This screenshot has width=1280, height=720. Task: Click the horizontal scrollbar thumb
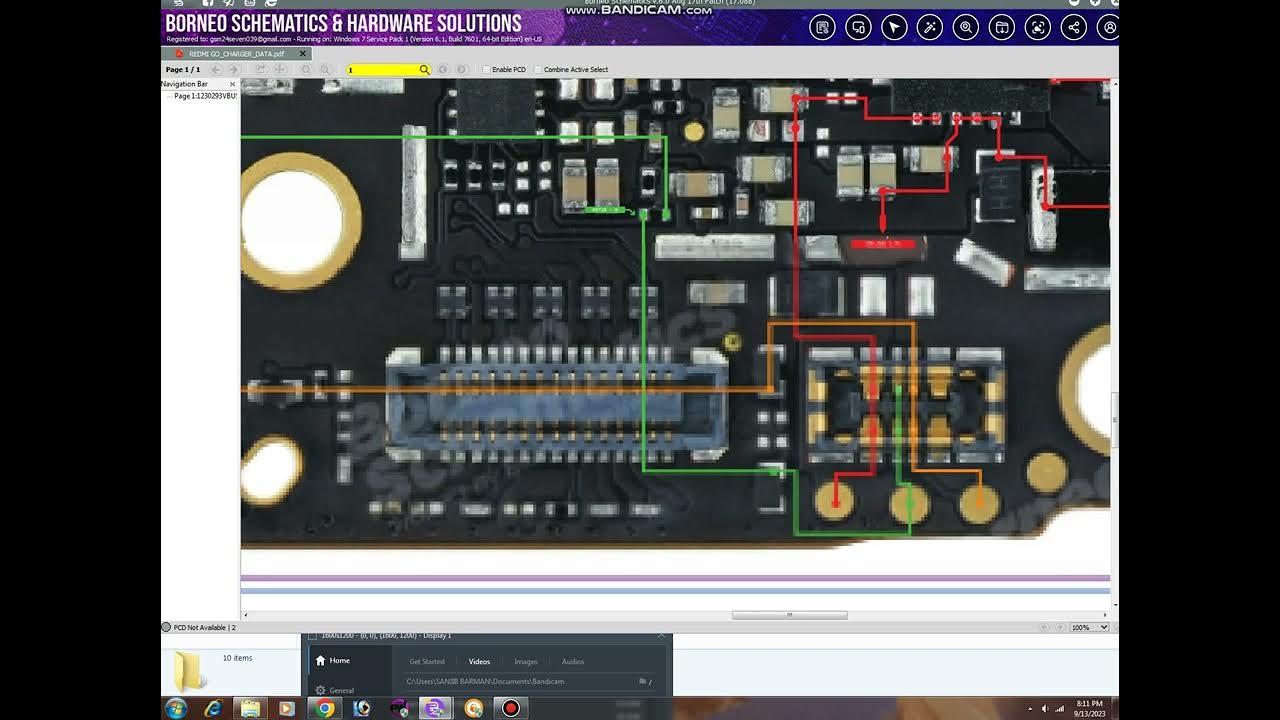(789, 615)
